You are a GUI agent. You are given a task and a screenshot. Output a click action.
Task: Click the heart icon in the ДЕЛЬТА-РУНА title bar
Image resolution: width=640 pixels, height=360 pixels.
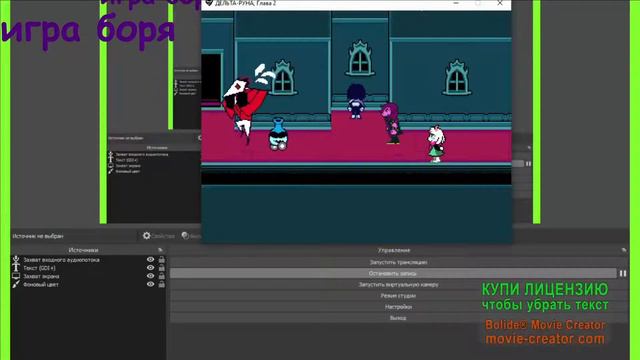tap(209, 3)
